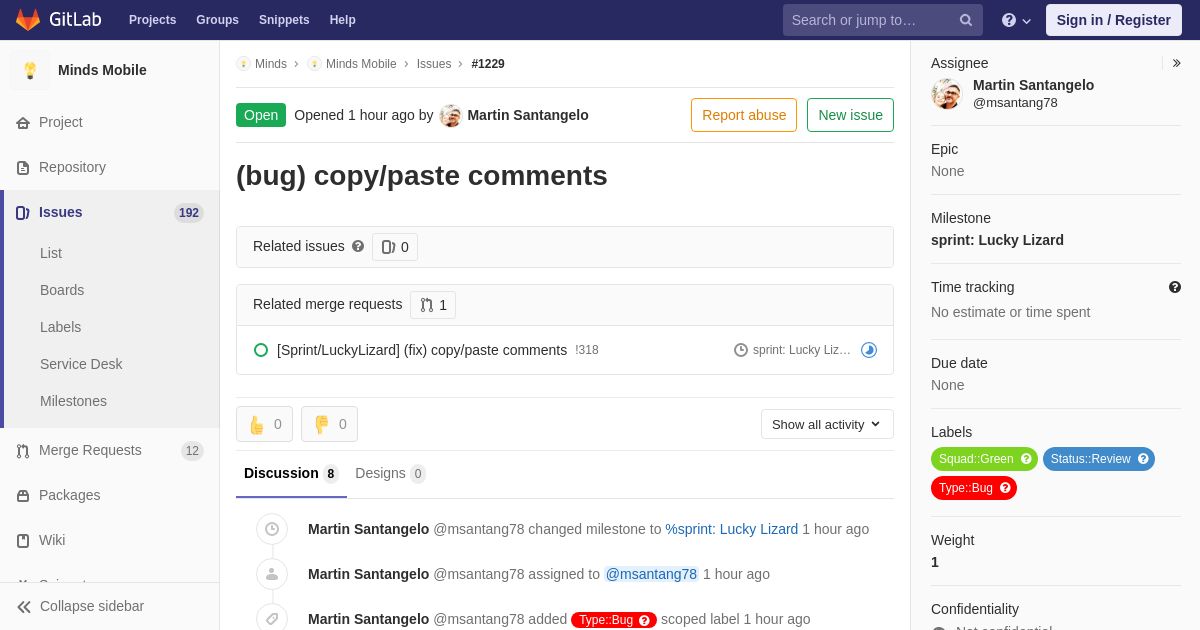Click Squad::Green label in sidebar

point(984,459)
